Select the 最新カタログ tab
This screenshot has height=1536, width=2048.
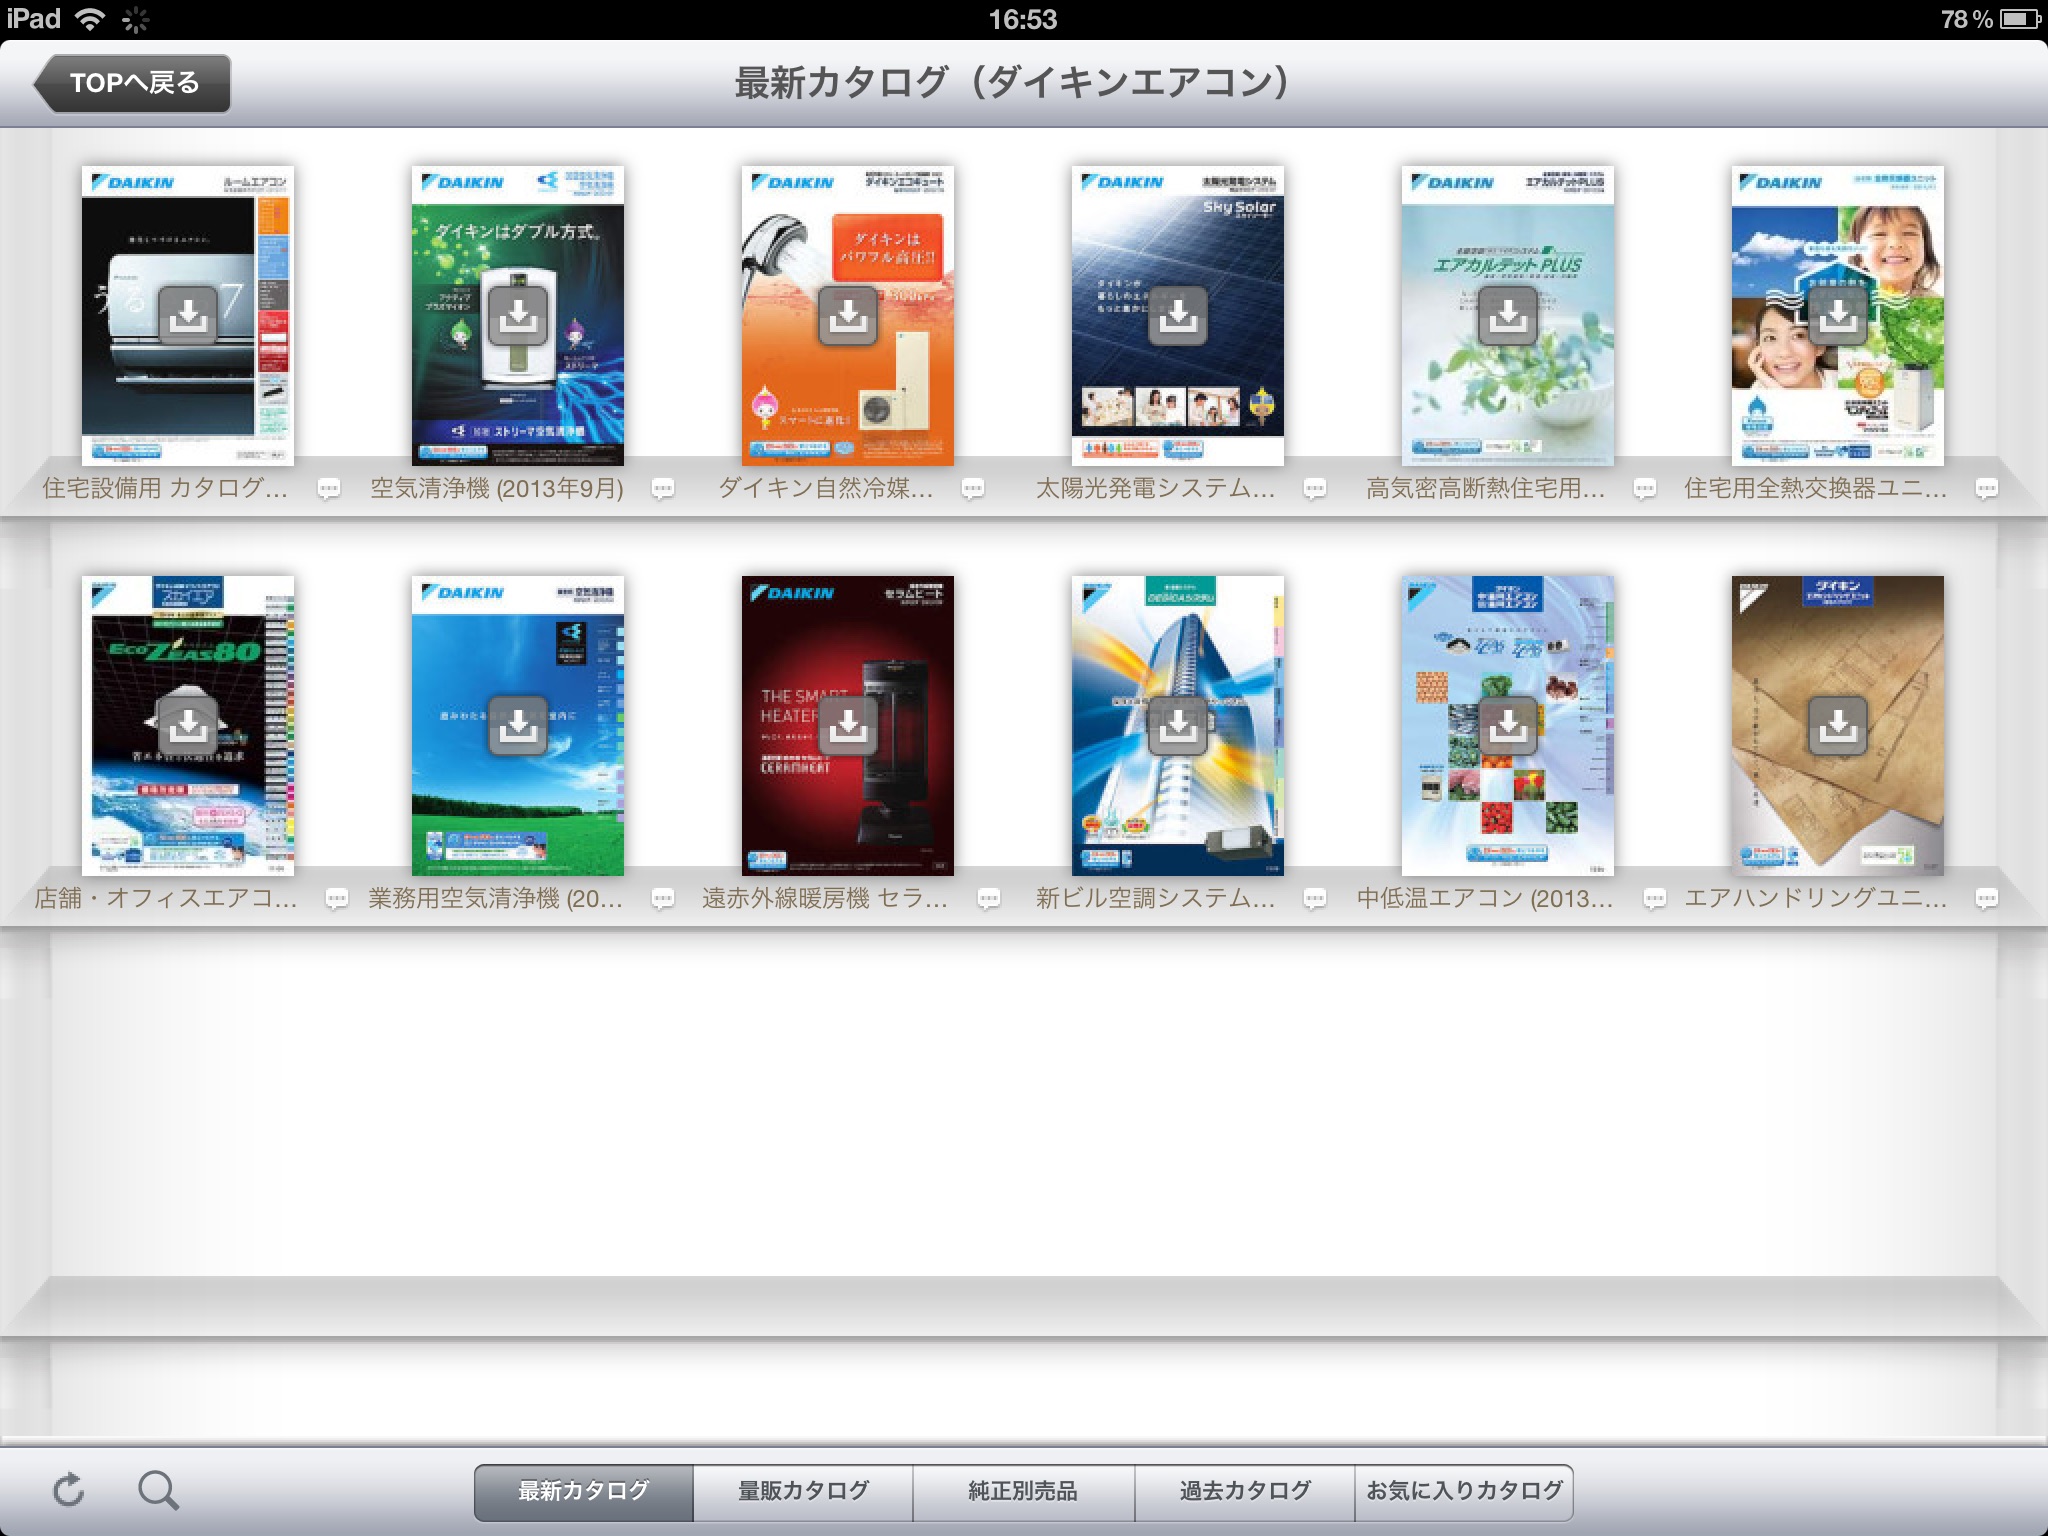(583, 1492)
